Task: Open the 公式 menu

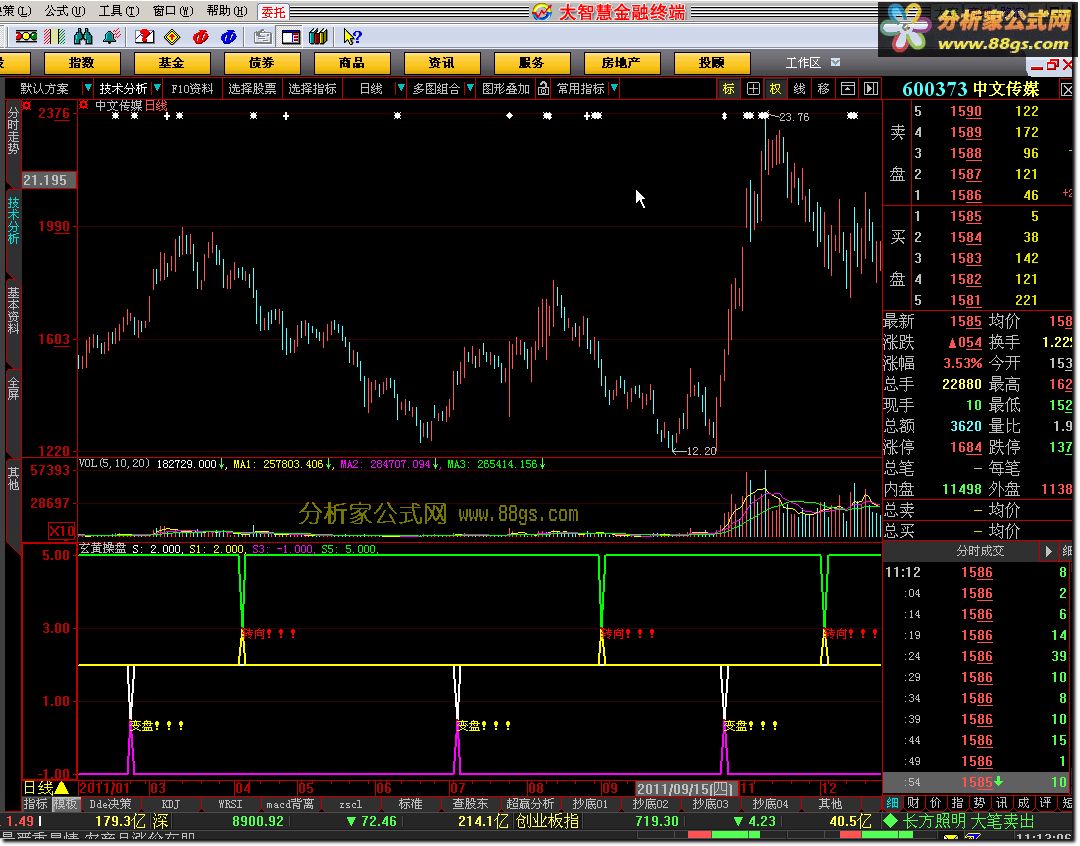Action: coord(65,11)
